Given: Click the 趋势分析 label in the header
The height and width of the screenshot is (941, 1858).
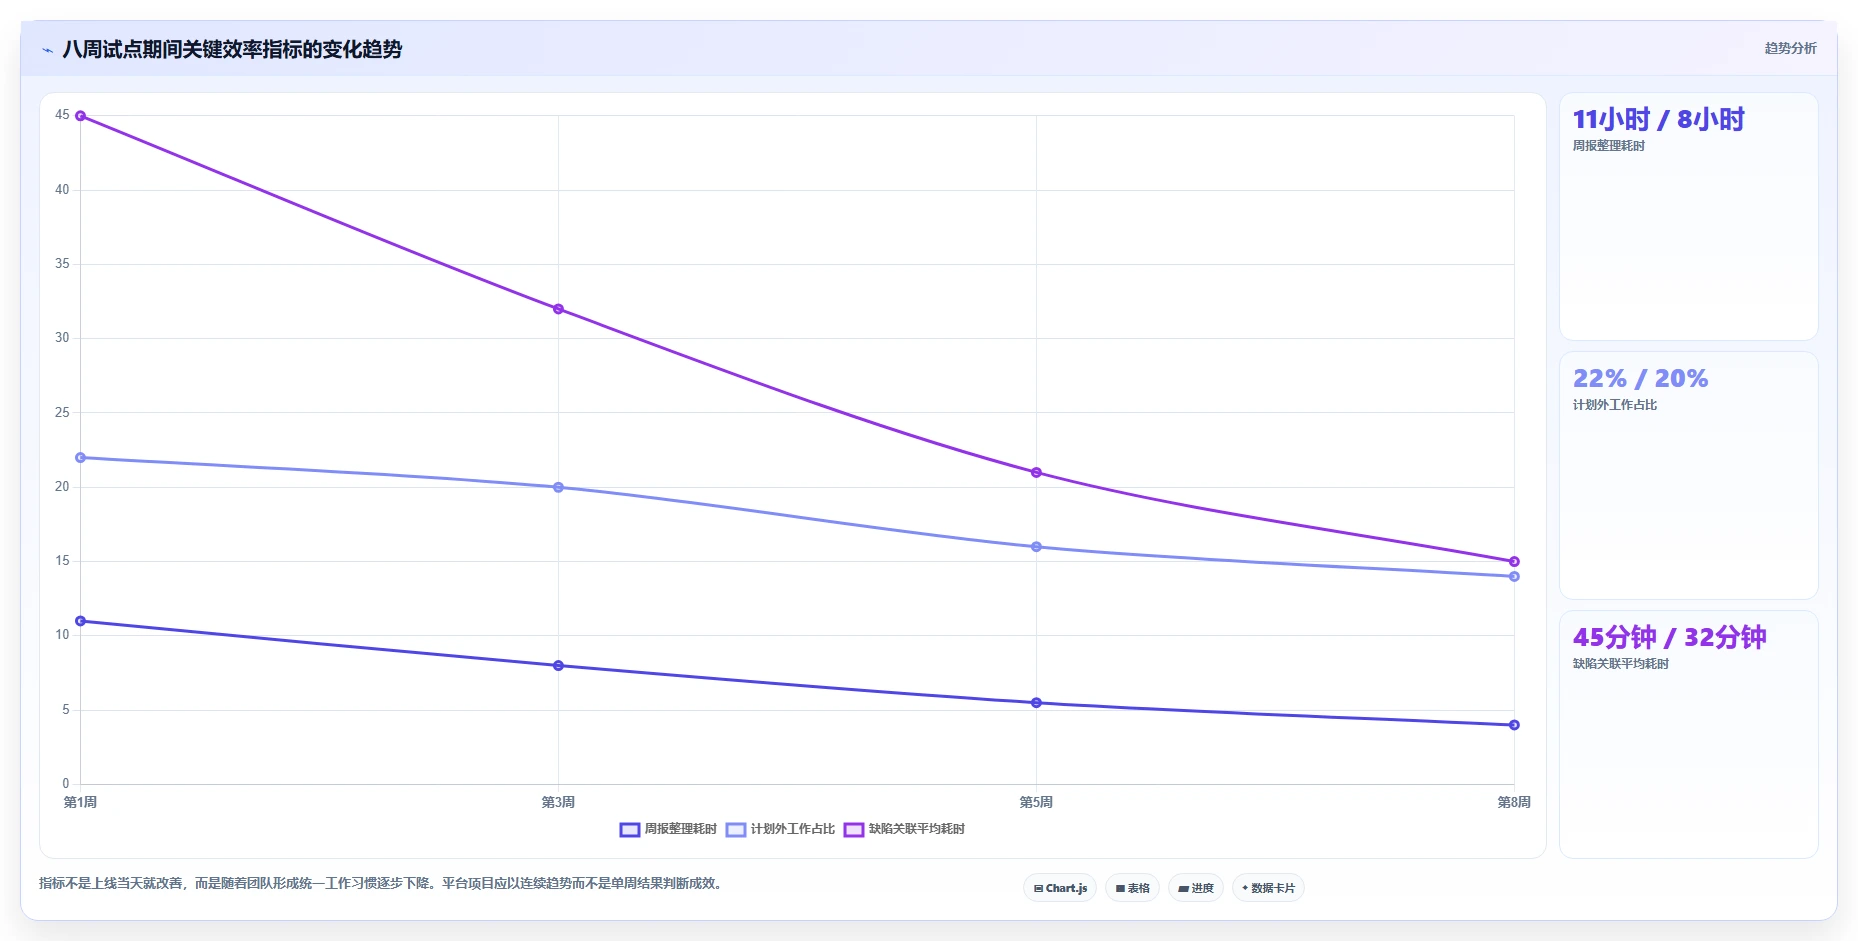Looking at the screenshot, I should [1790, 48].
